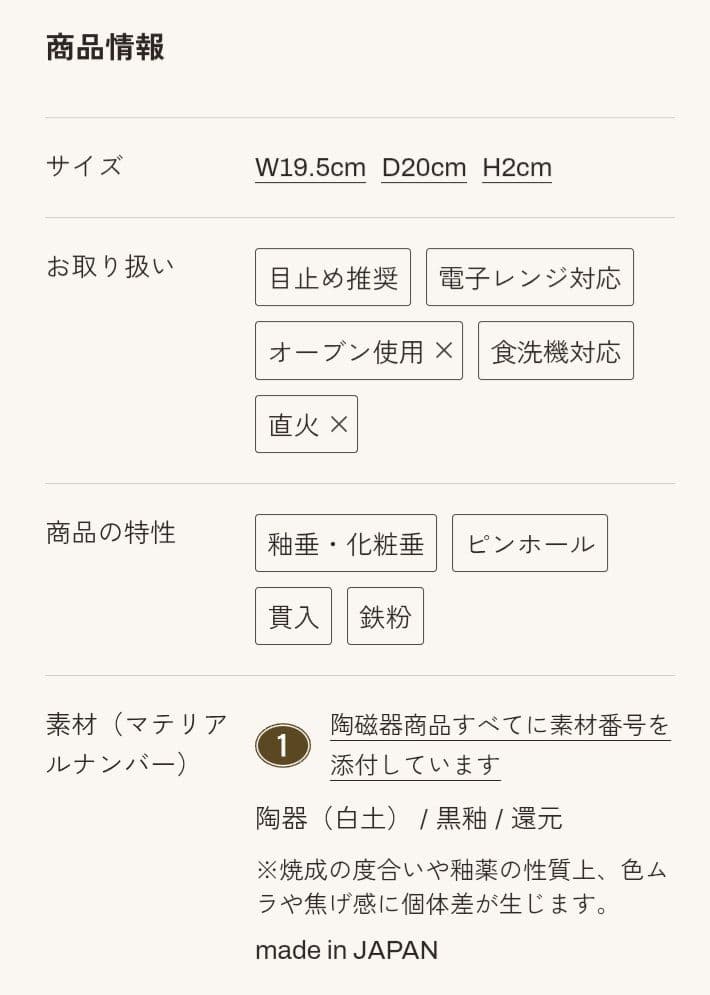This screenshot has height=995, width=710.
Task: Click the material number 1 badge icon
Action: click(x=283, y=745)
